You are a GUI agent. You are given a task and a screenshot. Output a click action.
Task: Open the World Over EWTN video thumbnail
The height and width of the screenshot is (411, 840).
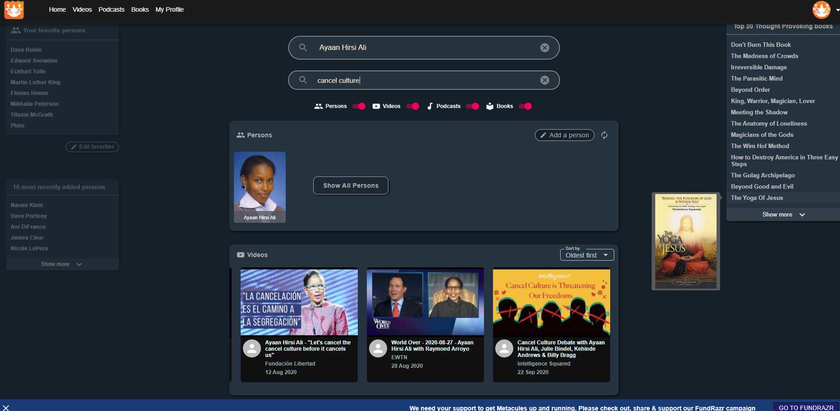tap(425, 302)
